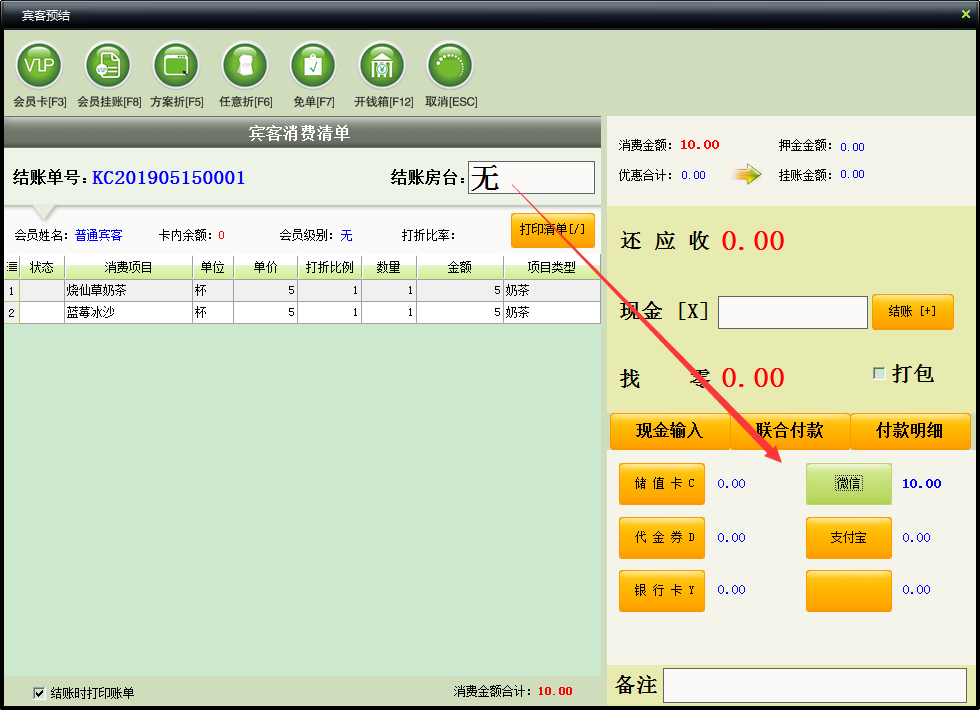The height and width of the screenshot is (710, 980).
Task: Click the grid menu icon in table header
Action: coord(12,268)
